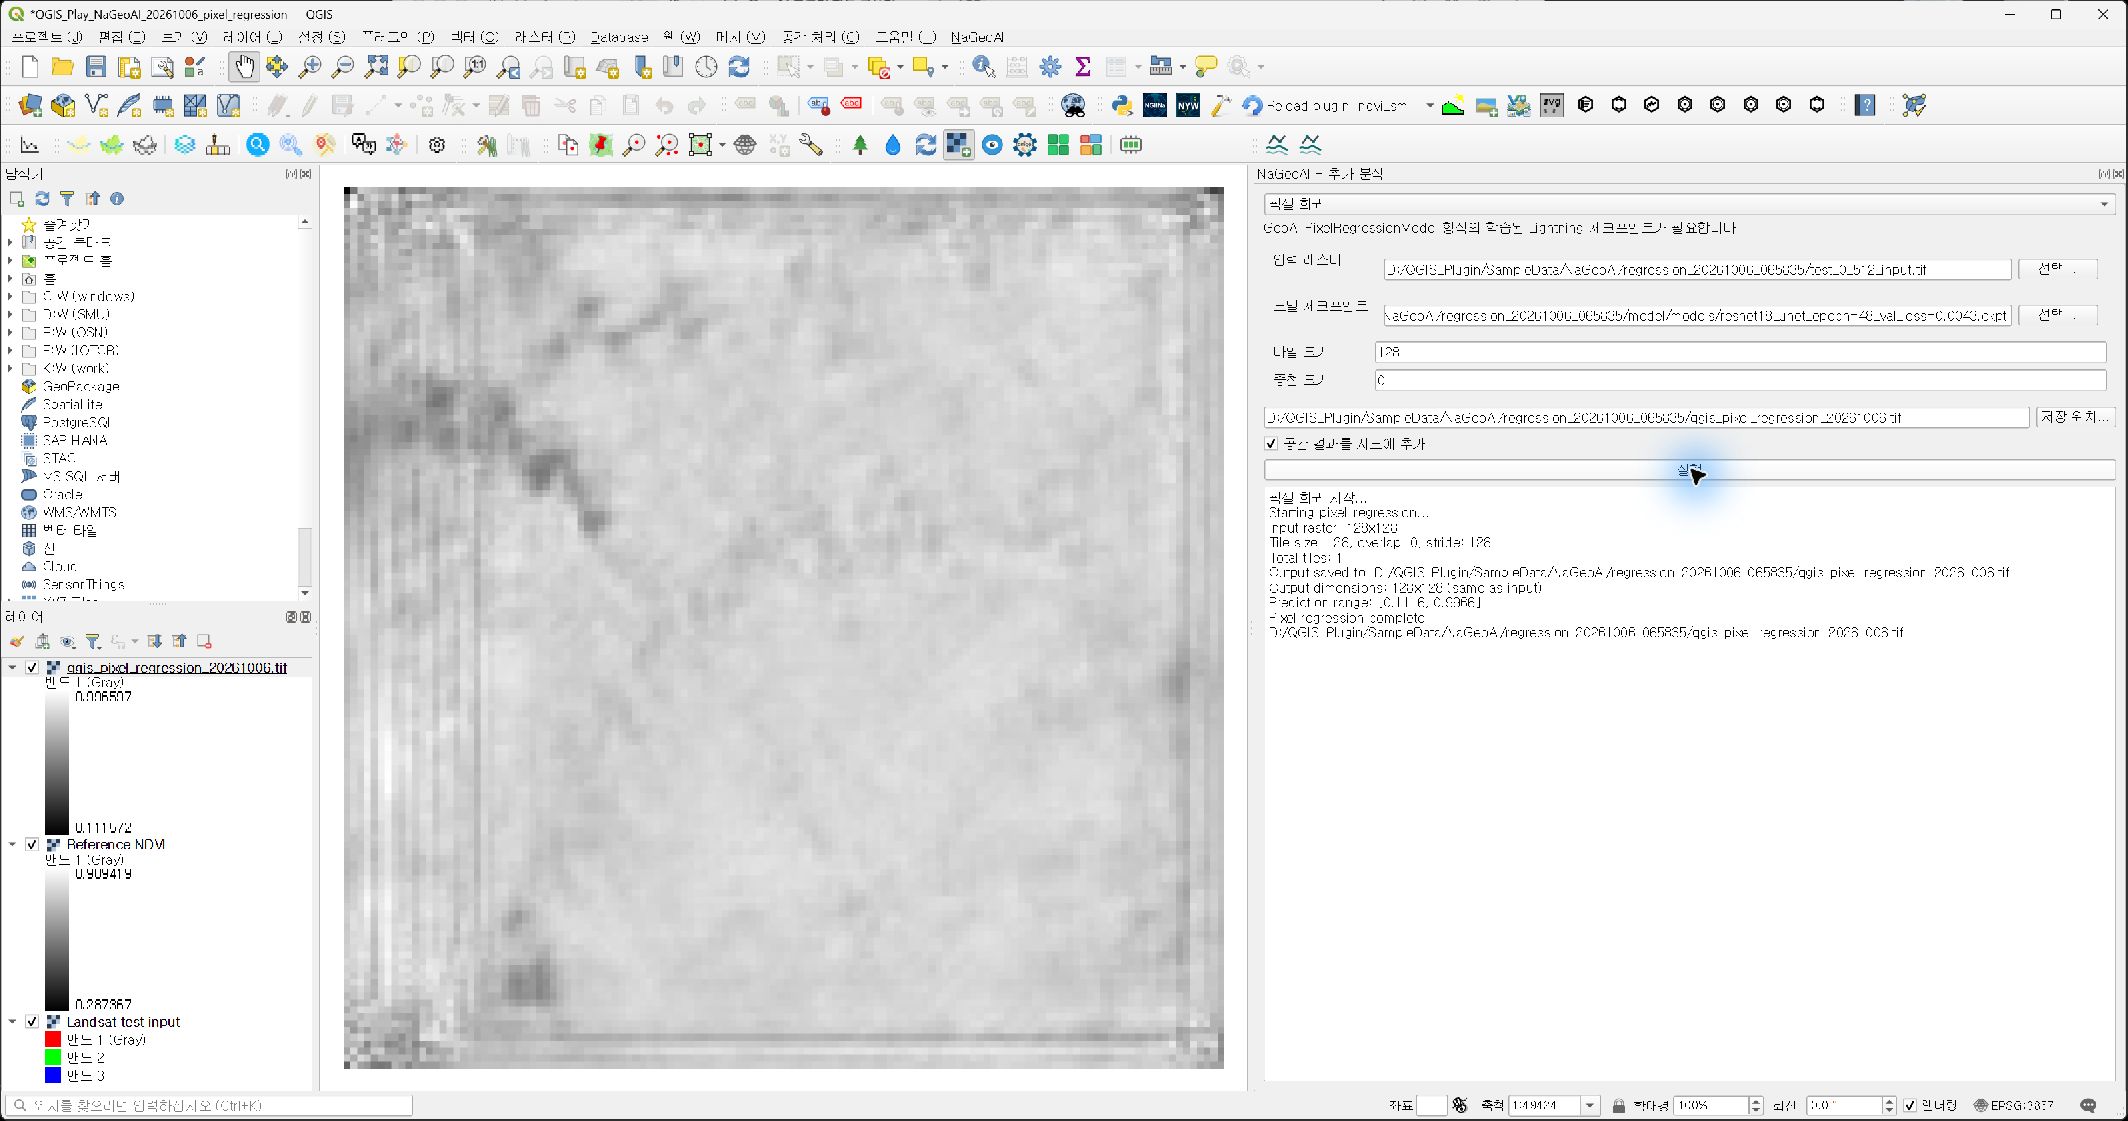Refresh the browser panel
Image resolution: width=2128 pixels, height=1121 pixels.
coord(42,199)
